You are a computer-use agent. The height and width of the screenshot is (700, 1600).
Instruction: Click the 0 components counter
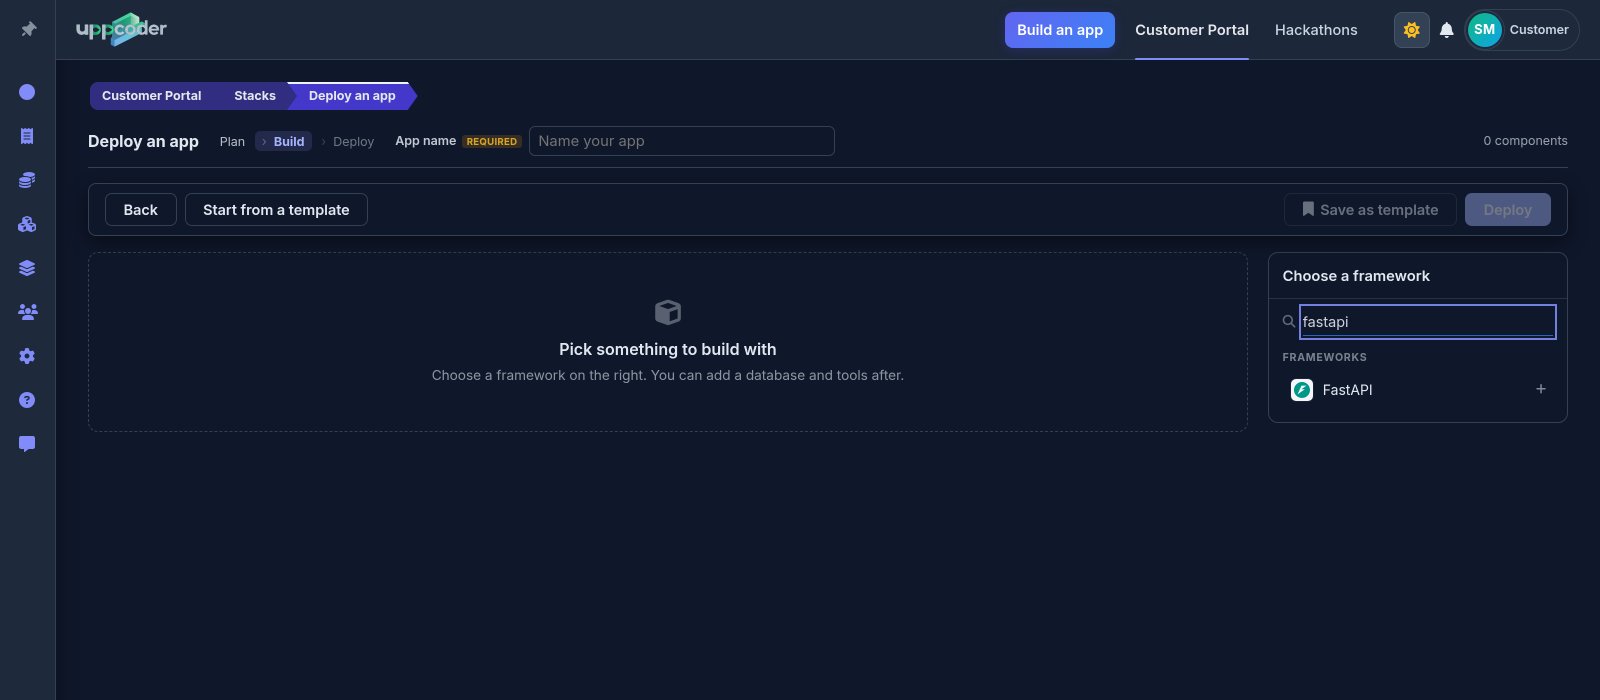(x=1525, y=141)
